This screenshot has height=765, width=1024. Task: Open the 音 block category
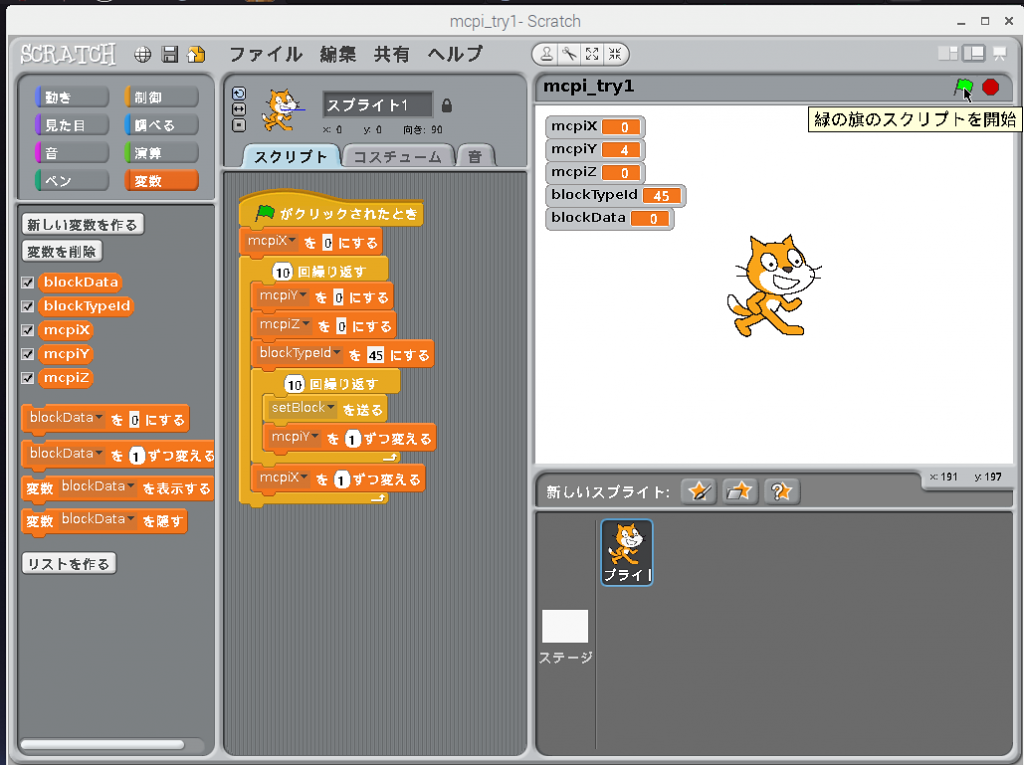[72, 153]
